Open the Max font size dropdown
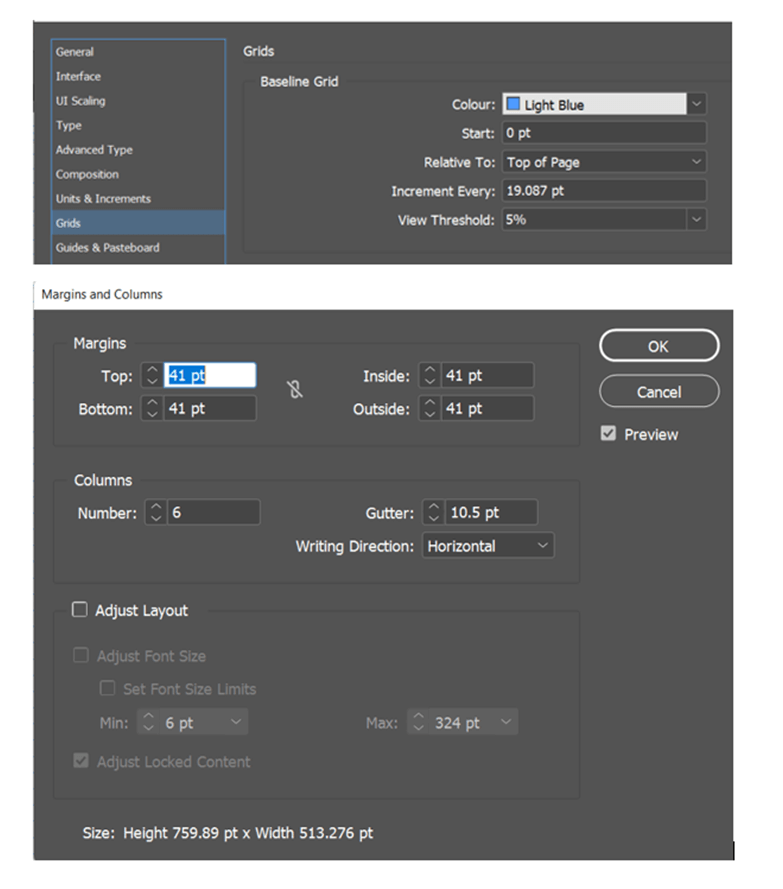783x889 pixels. (x=506, y=722)
